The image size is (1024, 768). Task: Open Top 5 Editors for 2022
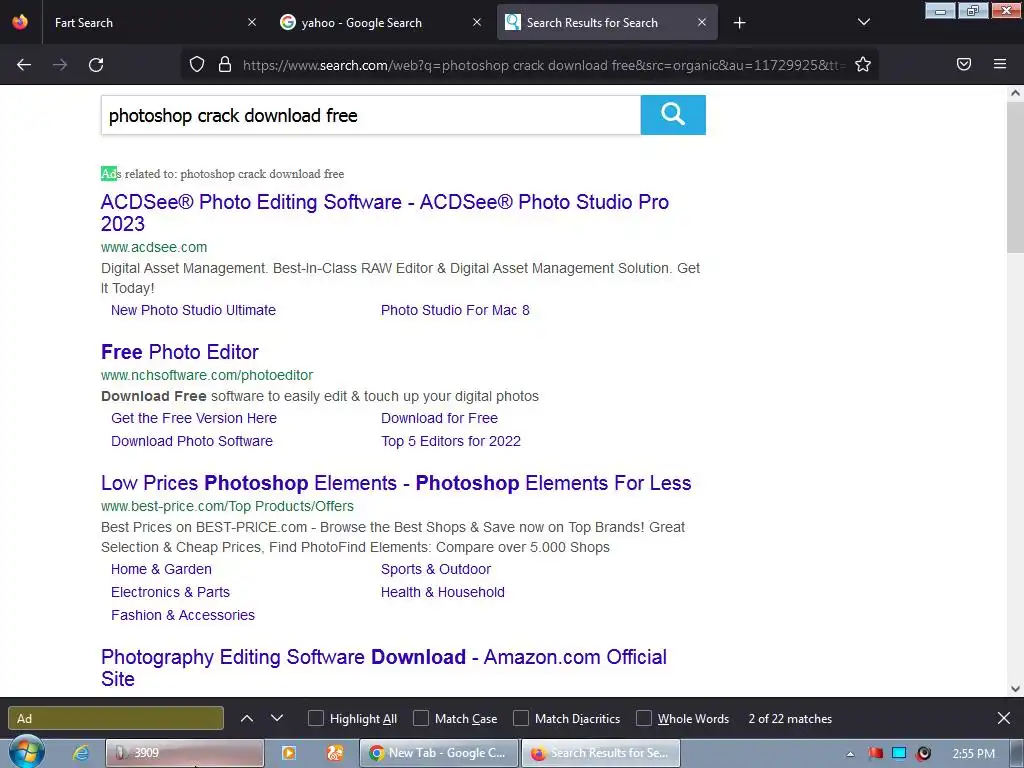(x=451, y=441)
